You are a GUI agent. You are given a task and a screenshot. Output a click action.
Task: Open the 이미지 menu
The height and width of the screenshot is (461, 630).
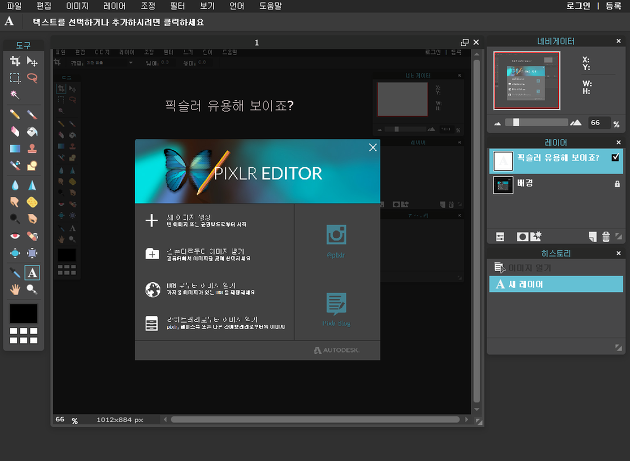click(x=77, y=6)
